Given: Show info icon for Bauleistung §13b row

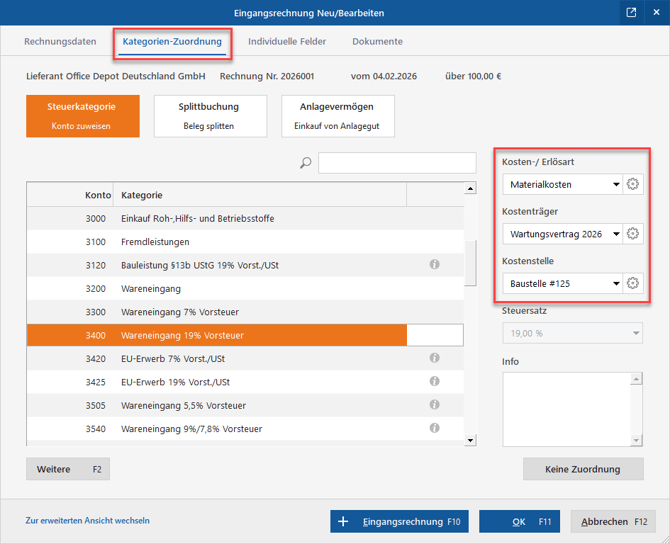Looking at the screenshot, I should coord(435,265).
